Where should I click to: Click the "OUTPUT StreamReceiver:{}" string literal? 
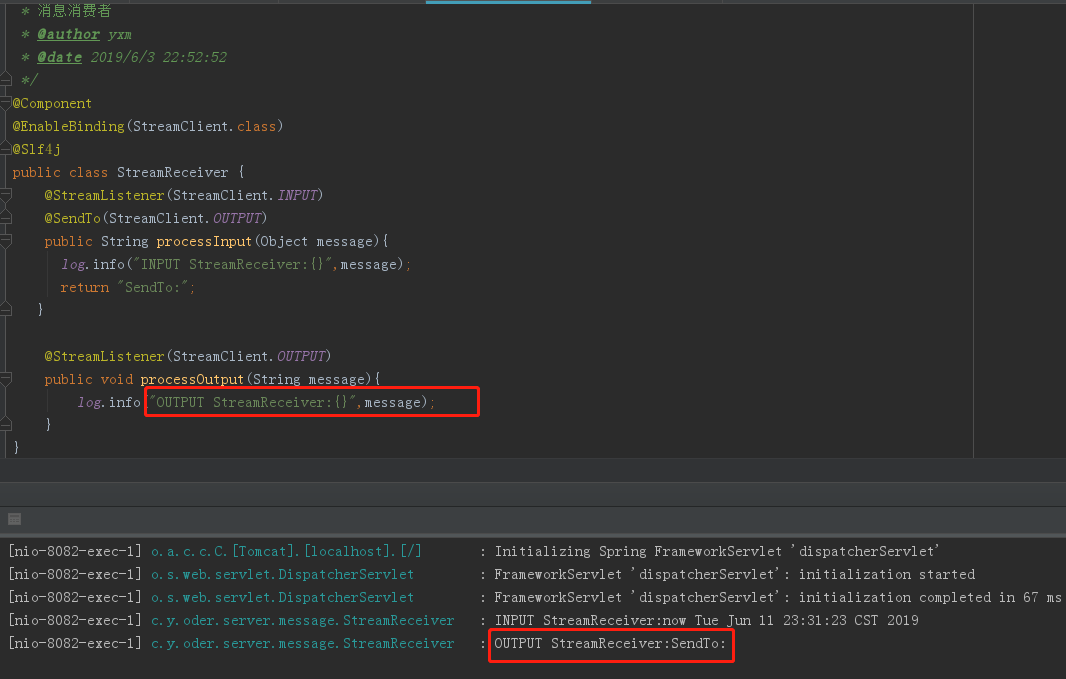coord(252,402)
